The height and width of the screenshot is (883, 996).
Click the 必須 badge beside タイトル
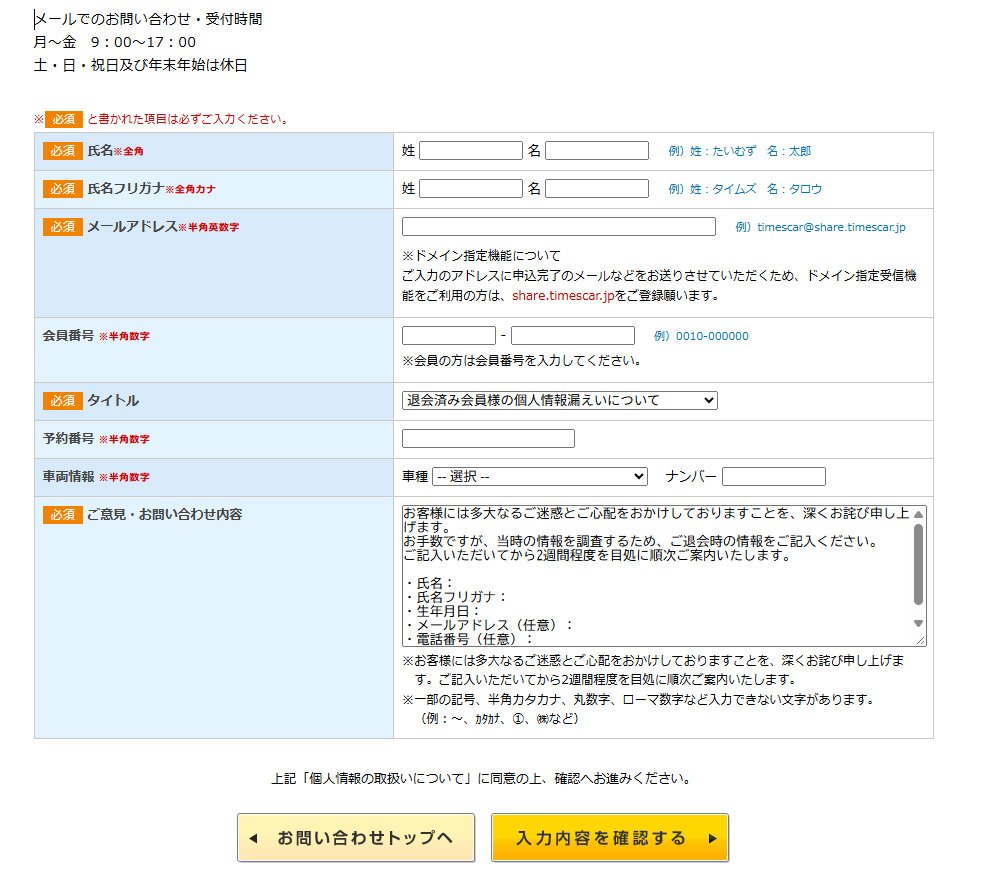[63, 400]
